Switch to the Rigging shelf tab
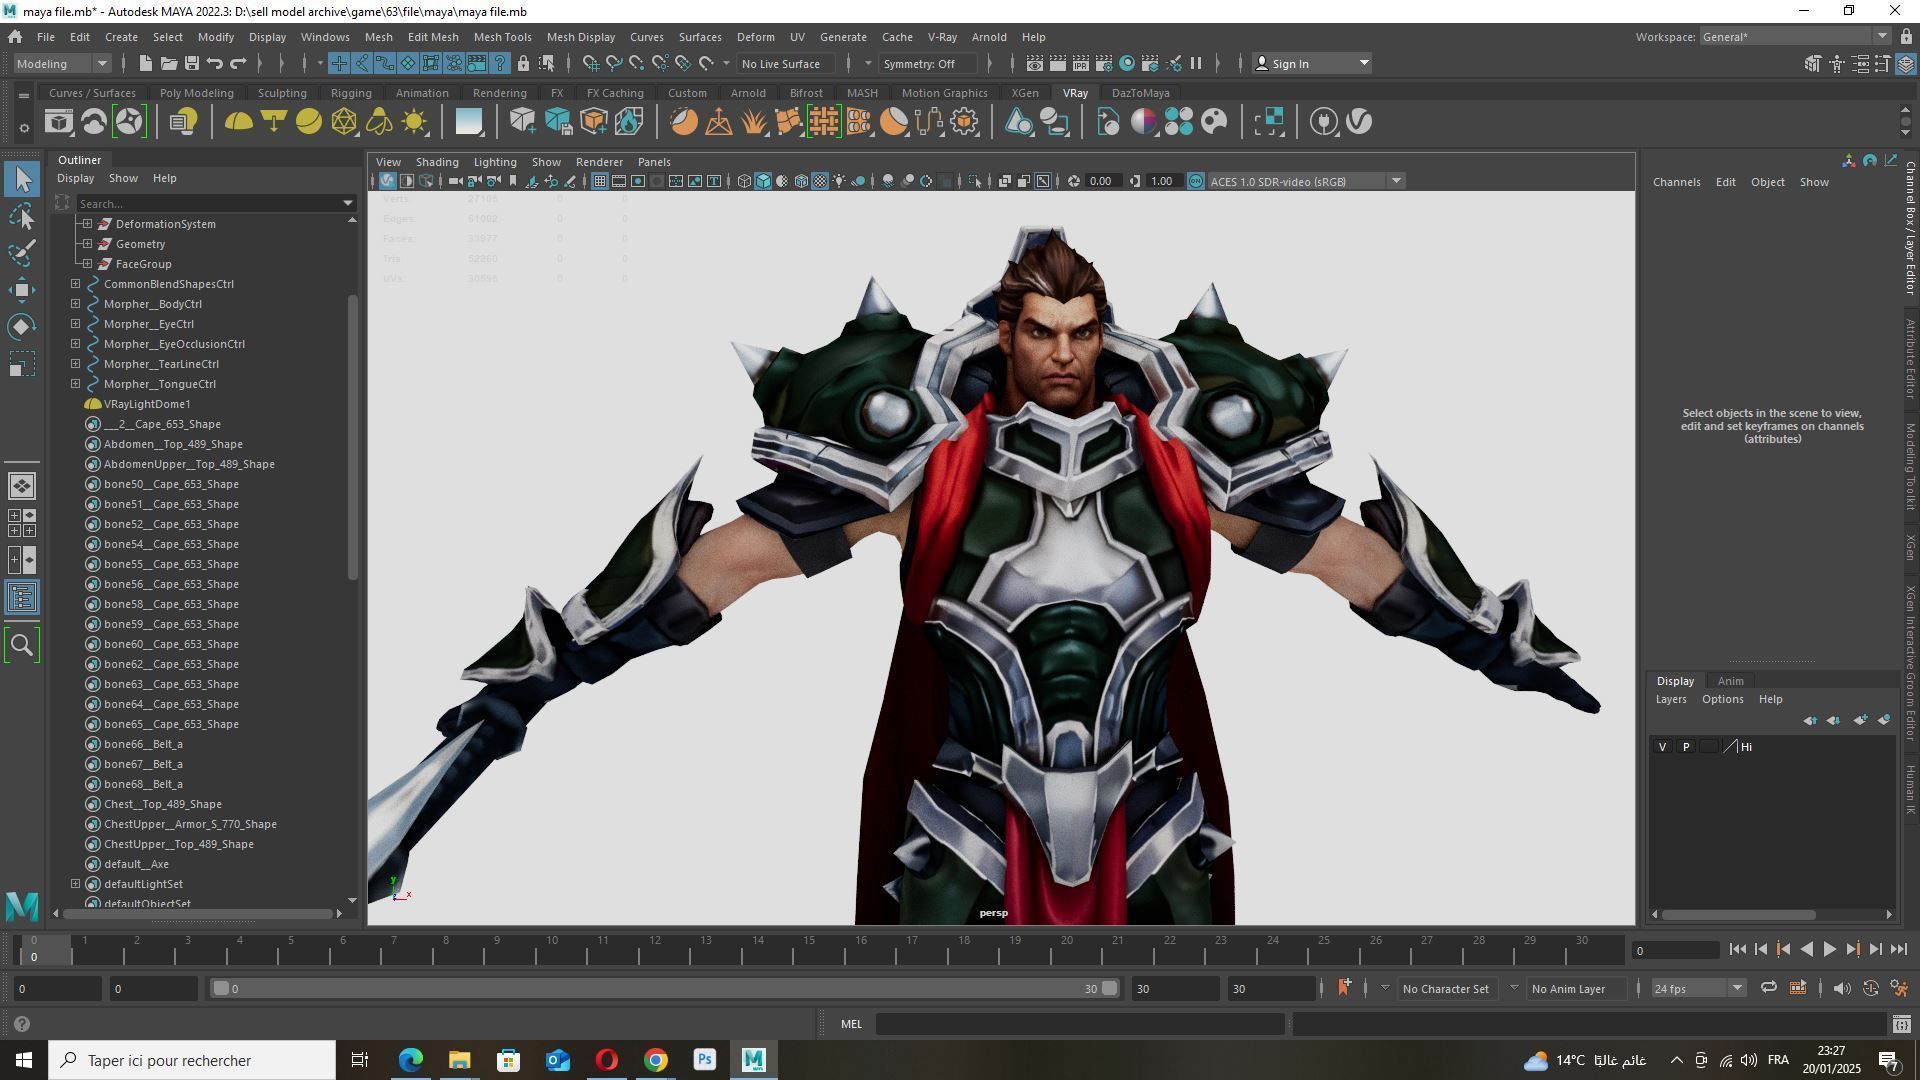 351,93
